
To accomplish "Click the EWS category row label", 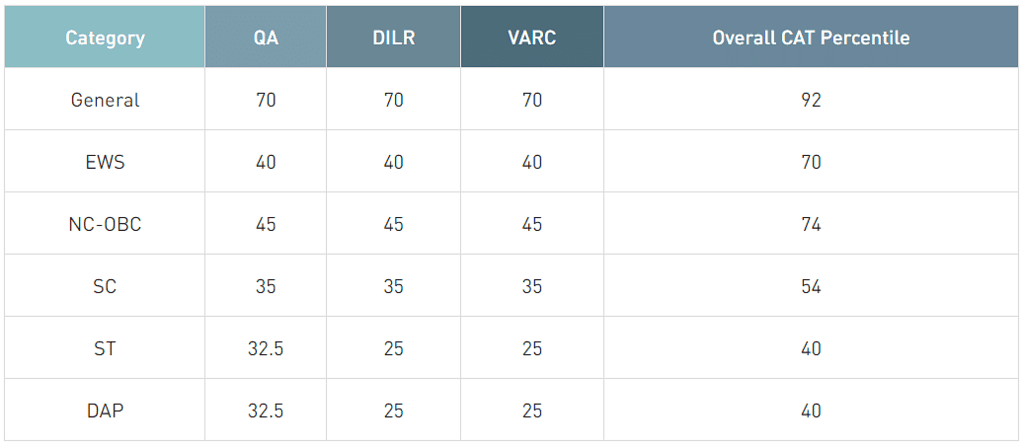I will click(105, 162).
